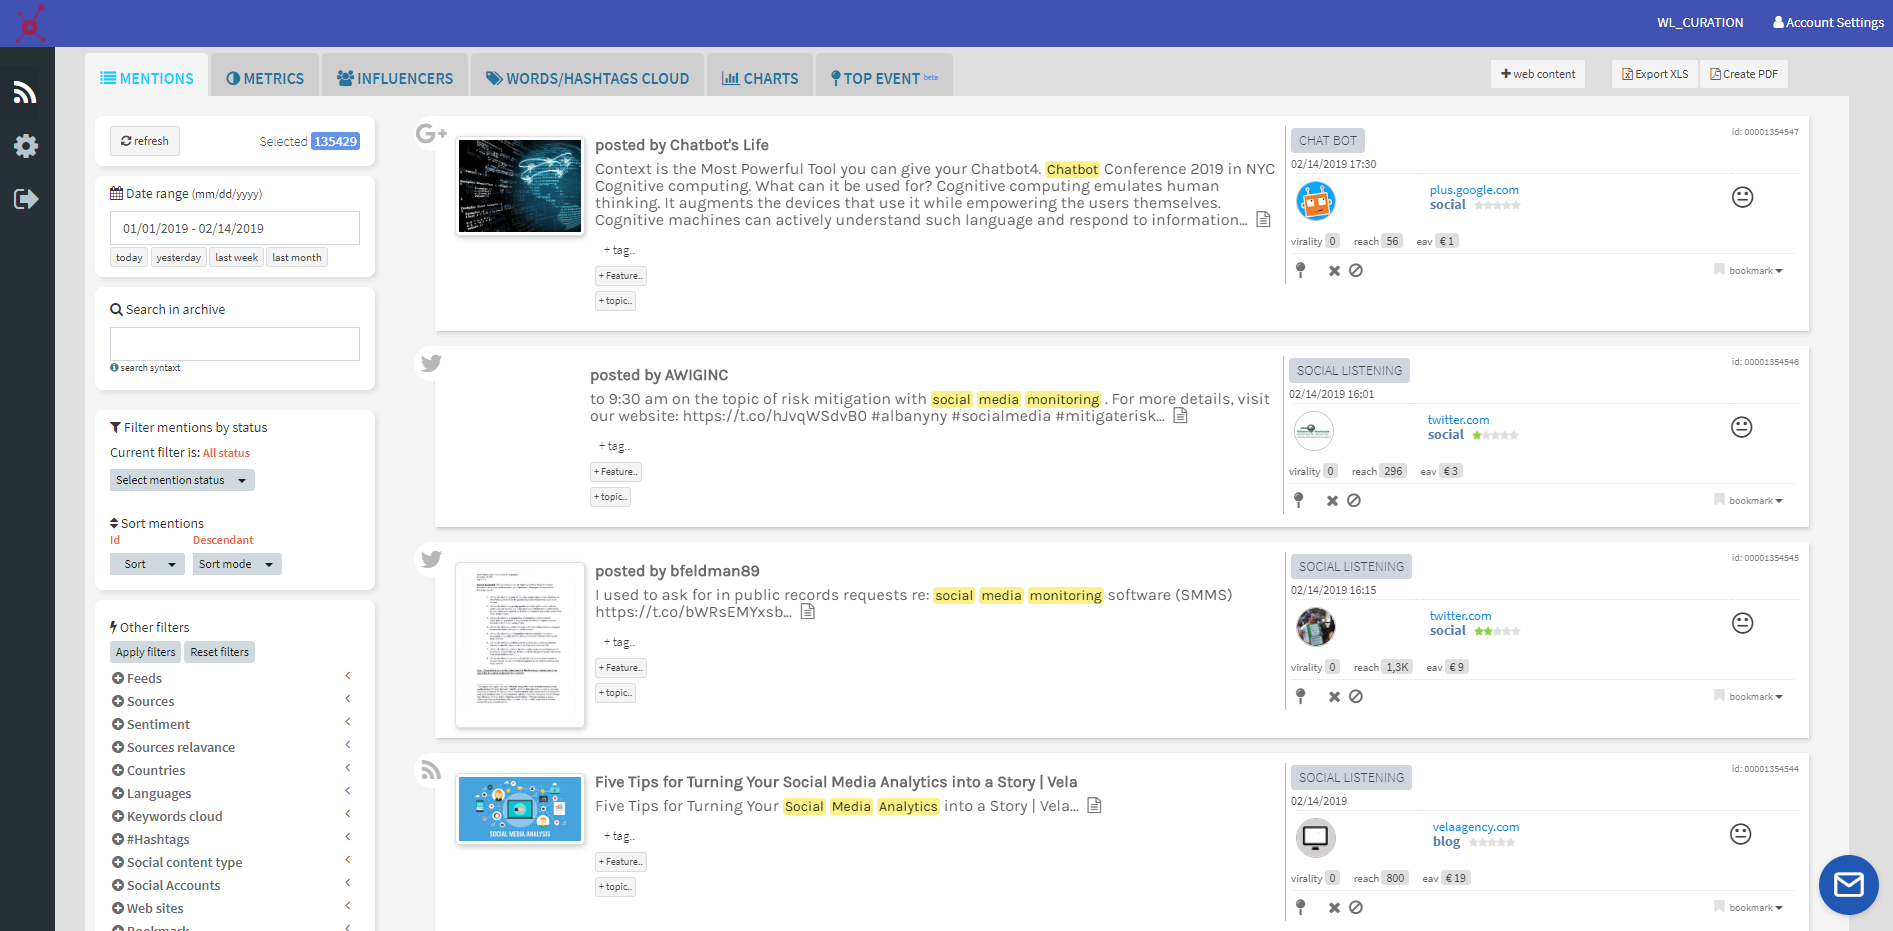Open full text document icon in Chatbot's Life post
The image size is (1893, 931).
[x=1264, y=220]
